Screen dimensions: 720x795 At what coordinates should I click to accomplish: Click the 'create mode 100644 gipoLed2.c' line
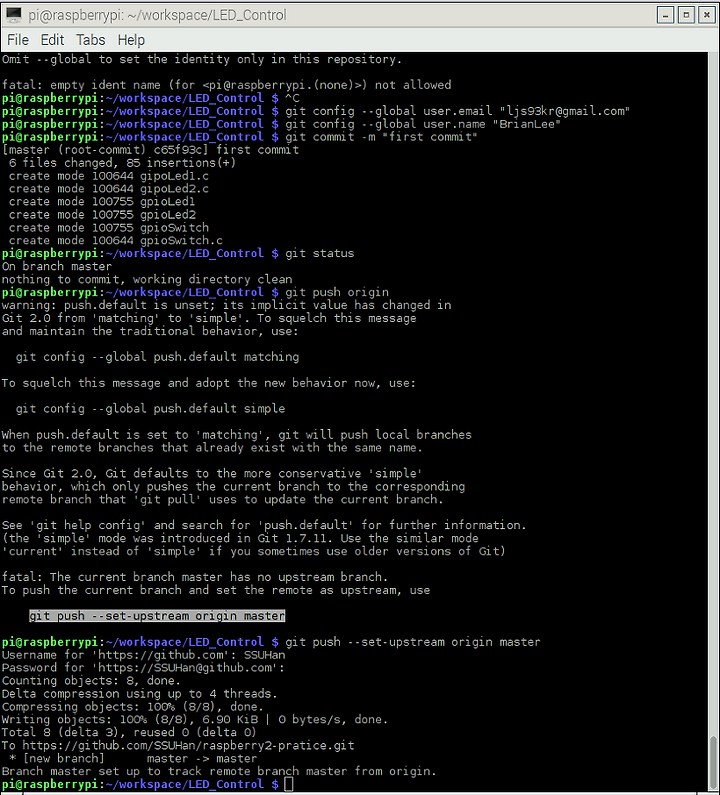(x=109, y=189)
